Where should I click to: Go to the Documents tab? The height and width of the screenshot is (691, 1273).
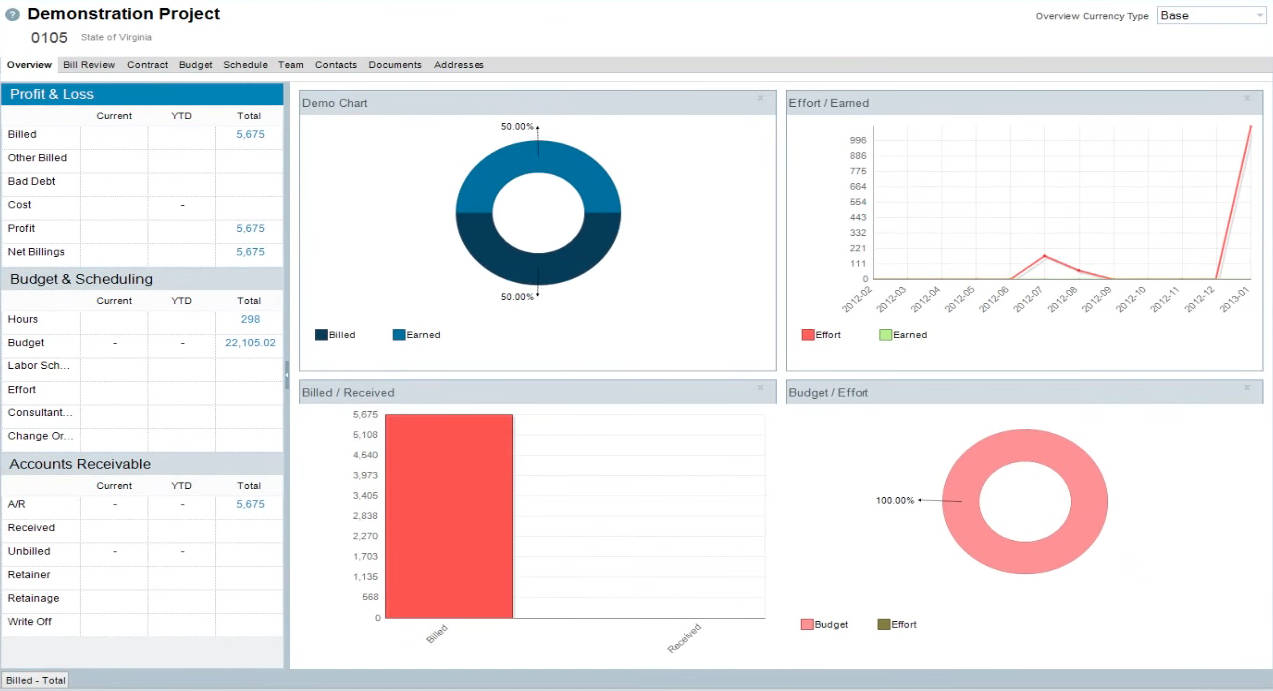pos(395,65)
